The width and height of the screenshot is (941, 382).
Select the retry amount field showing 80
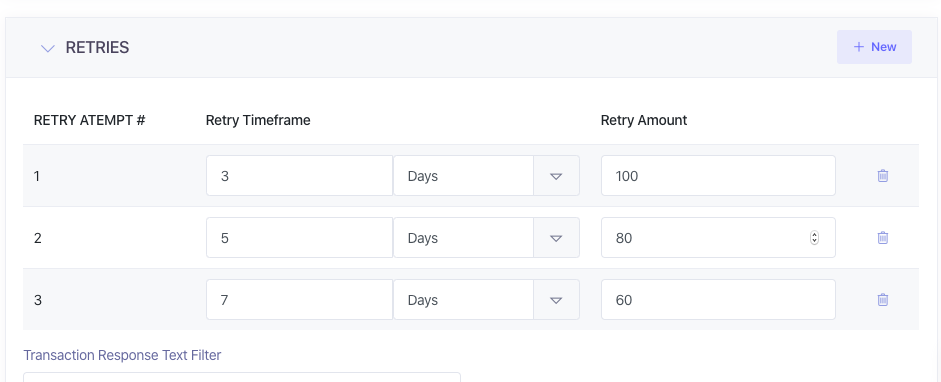pyautogui.click(x=718, y=237)
